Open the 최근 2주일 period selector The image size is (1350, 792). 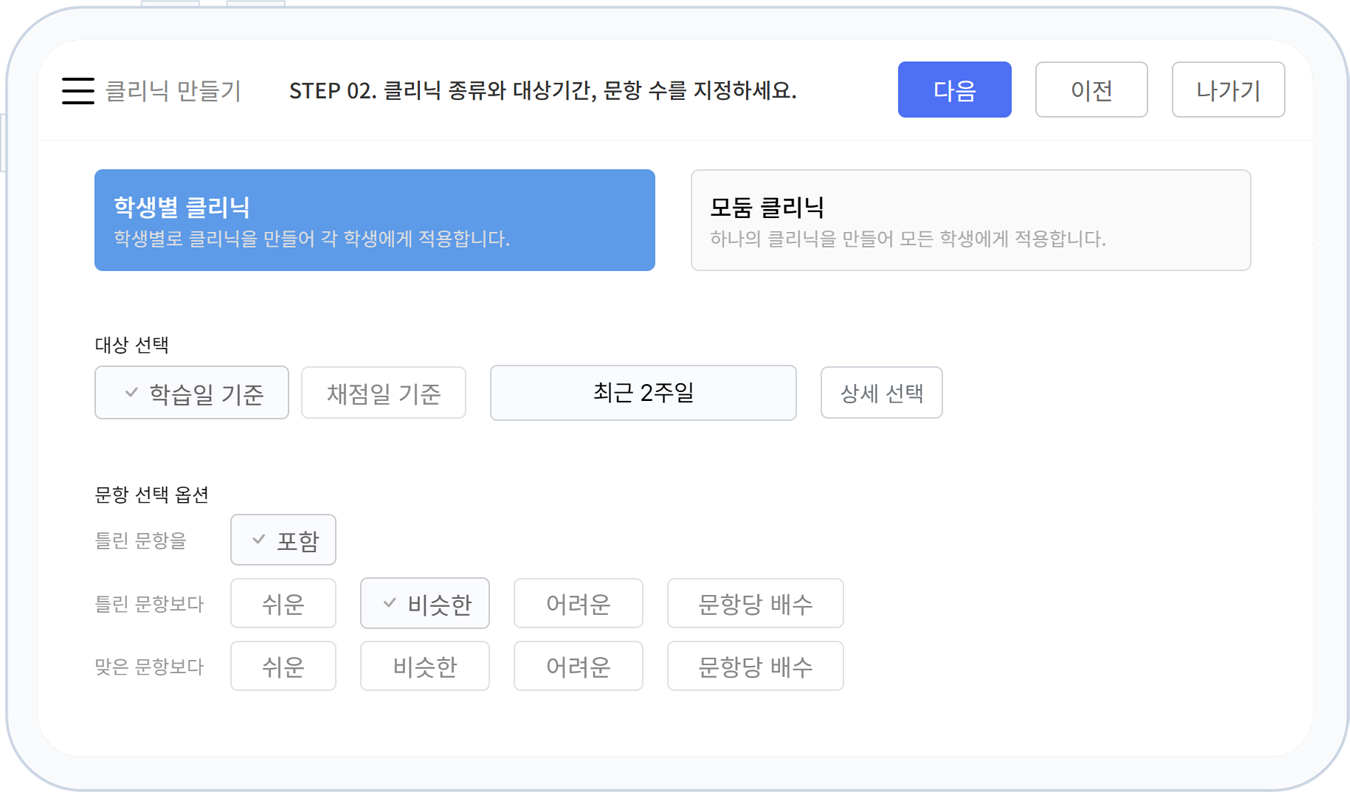[x=643, y=392]
